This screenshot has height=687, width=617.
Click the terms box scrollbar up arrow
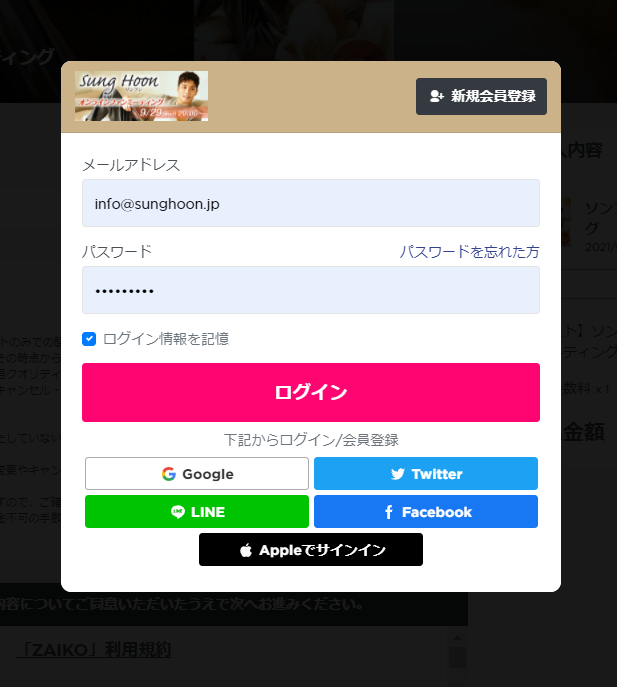coord(457,637)
